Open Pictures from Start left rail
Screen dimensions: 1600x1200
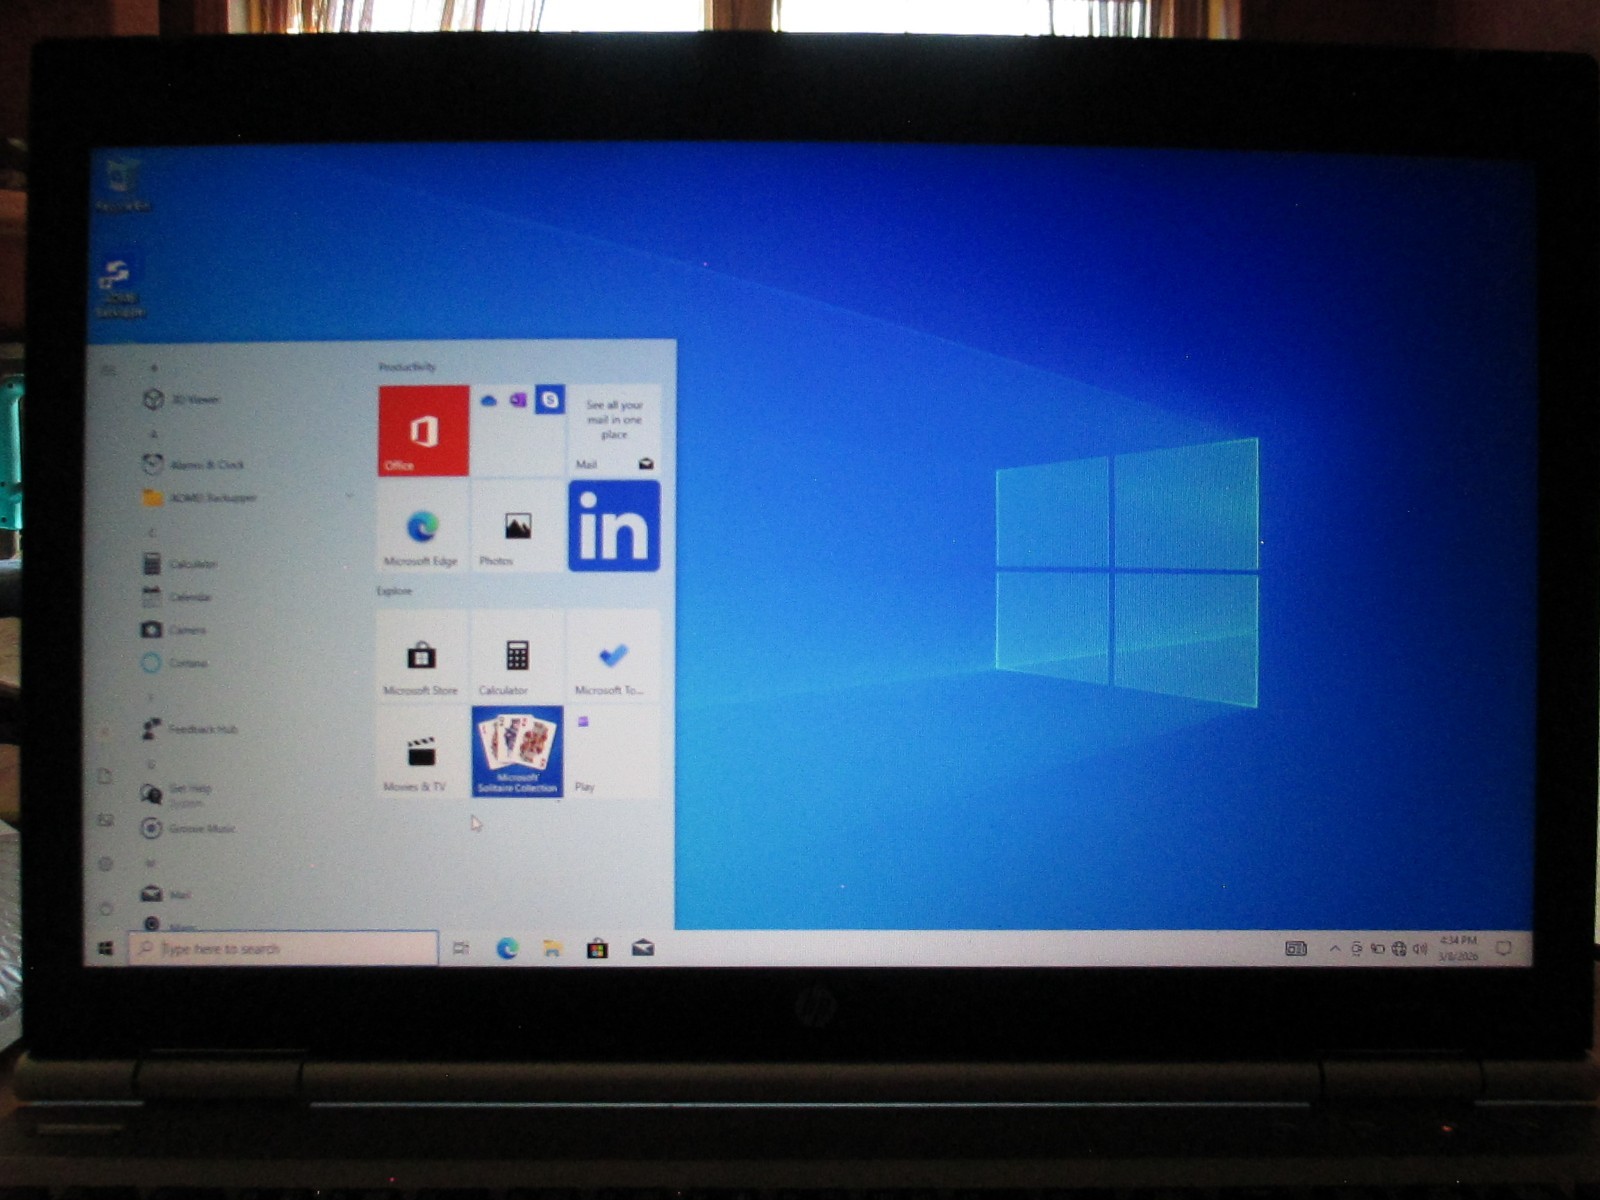pyautogui.click(x=105, y=820)
